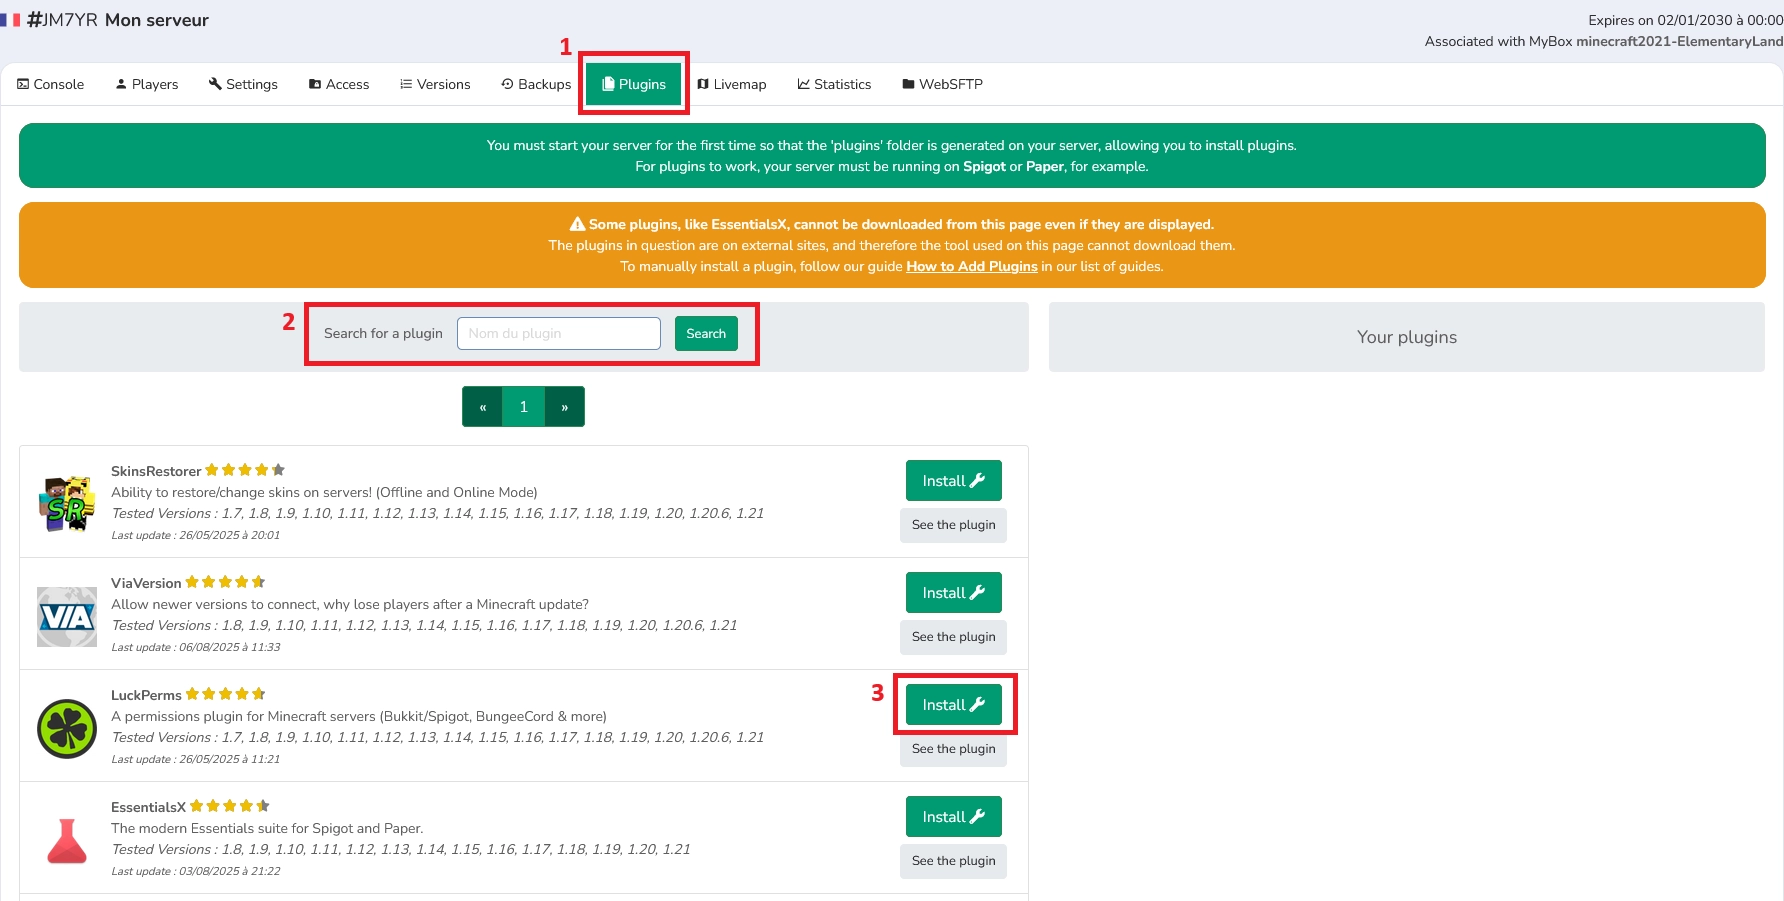Viewport: 1784px width, 901px height.
Task: Click the minecraft2021-ElementaryLand MyBox name
Action: [1680, 41]
